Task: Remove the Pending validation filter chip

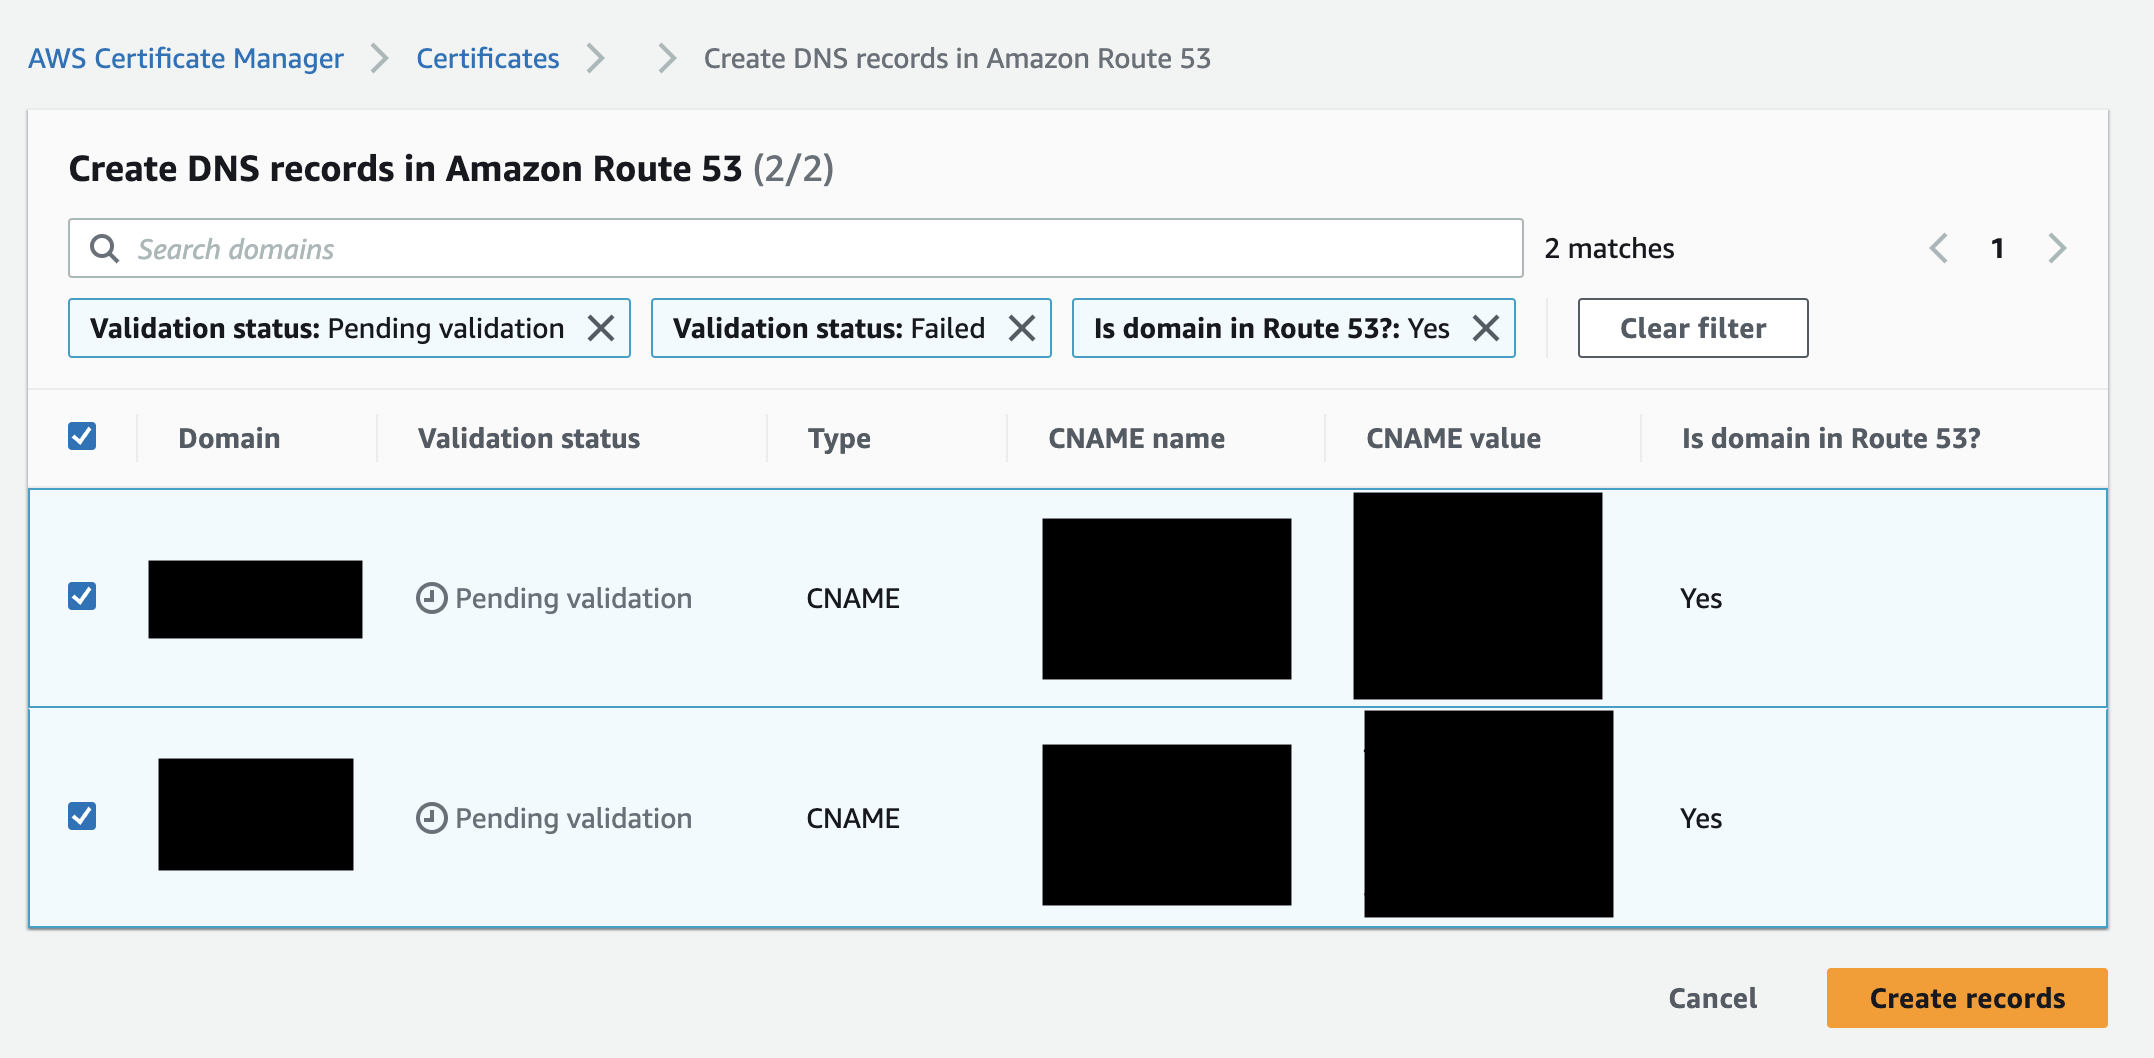Action: click(601, 328)
